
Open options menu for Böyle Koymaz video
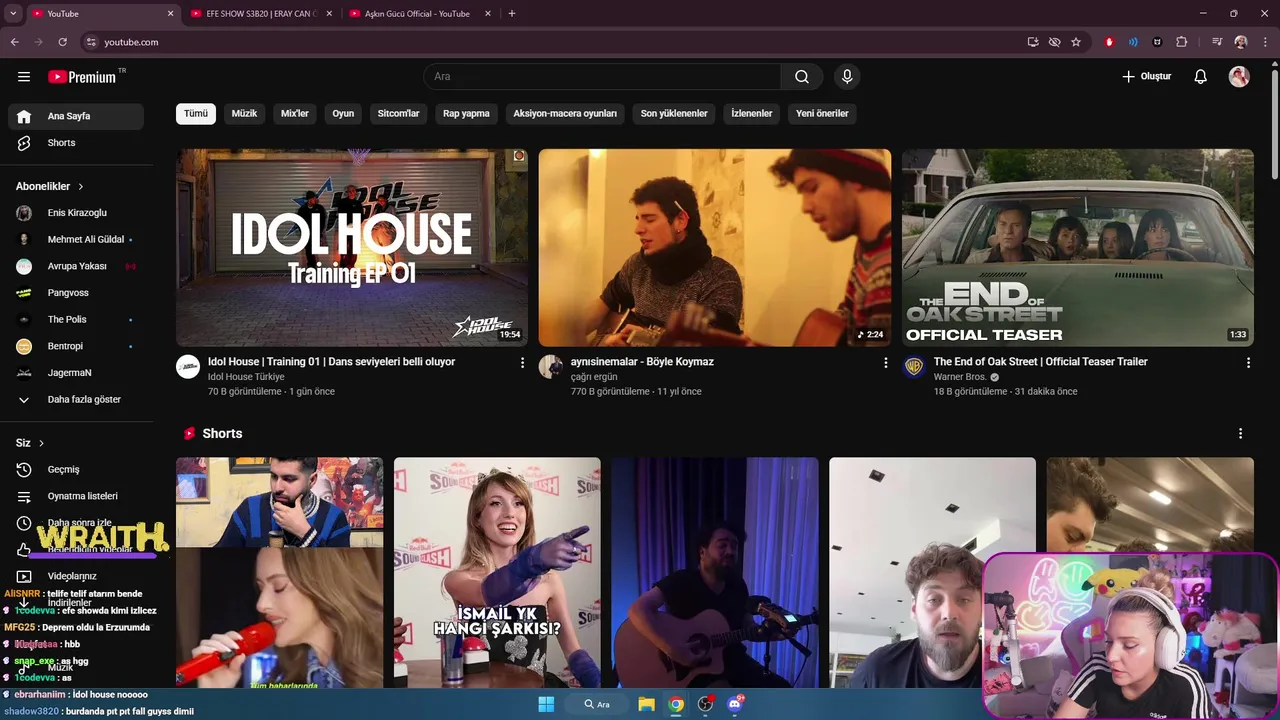click(x=885, y=363)
